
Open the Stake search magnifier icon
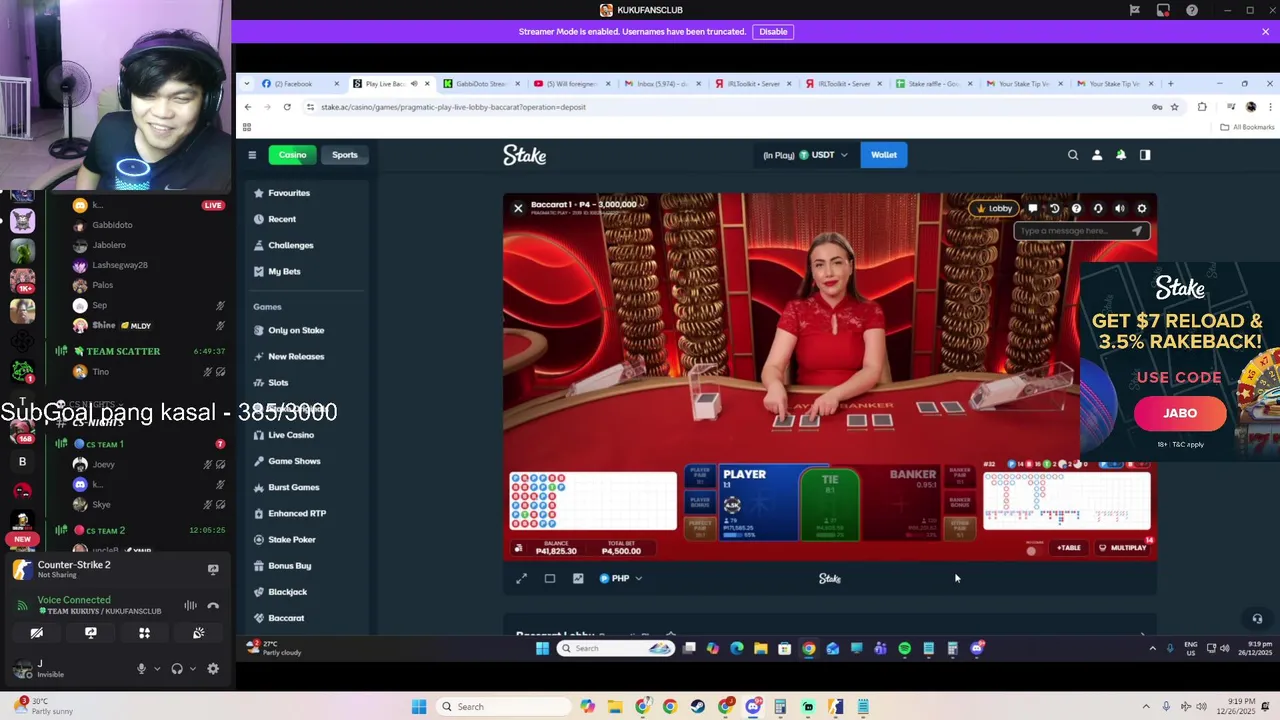1073,155
